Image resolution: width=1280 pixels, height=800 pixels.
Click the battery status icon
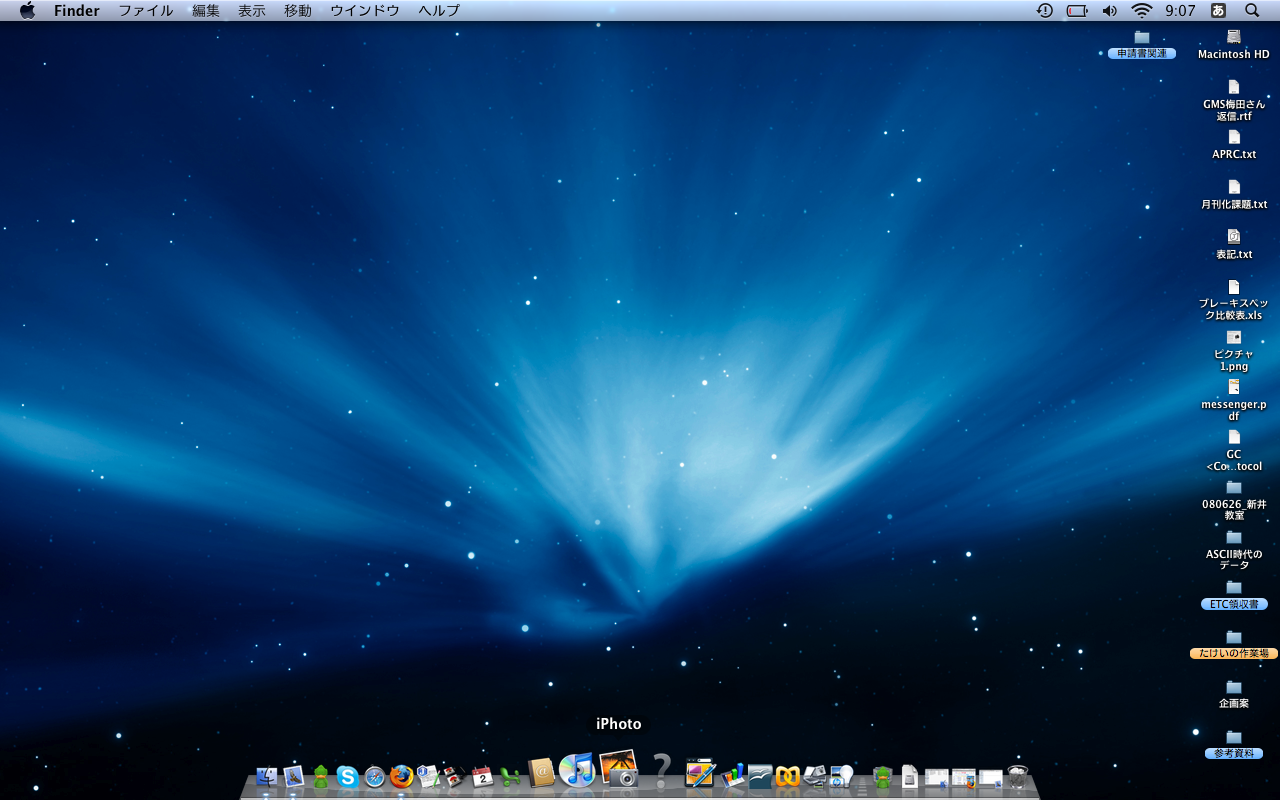1077,10
